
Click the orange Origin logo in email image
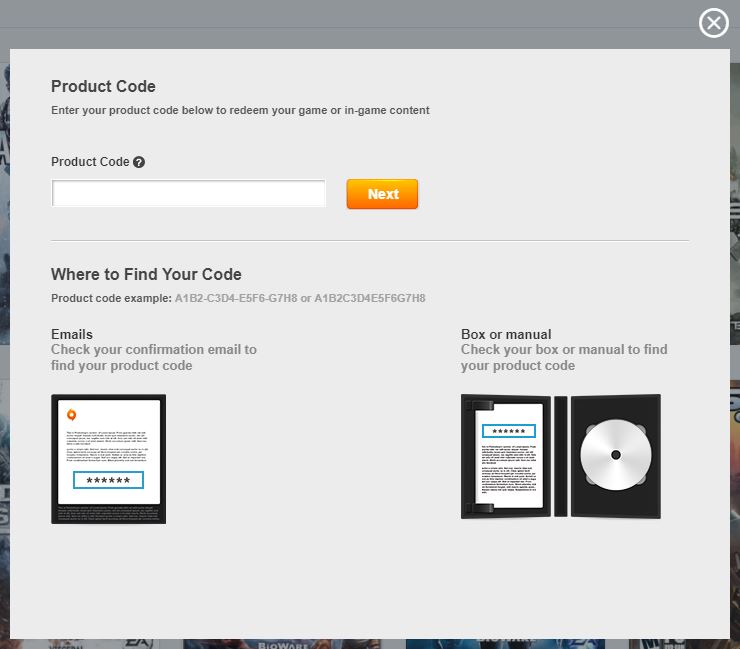click(x=71, y=414)
